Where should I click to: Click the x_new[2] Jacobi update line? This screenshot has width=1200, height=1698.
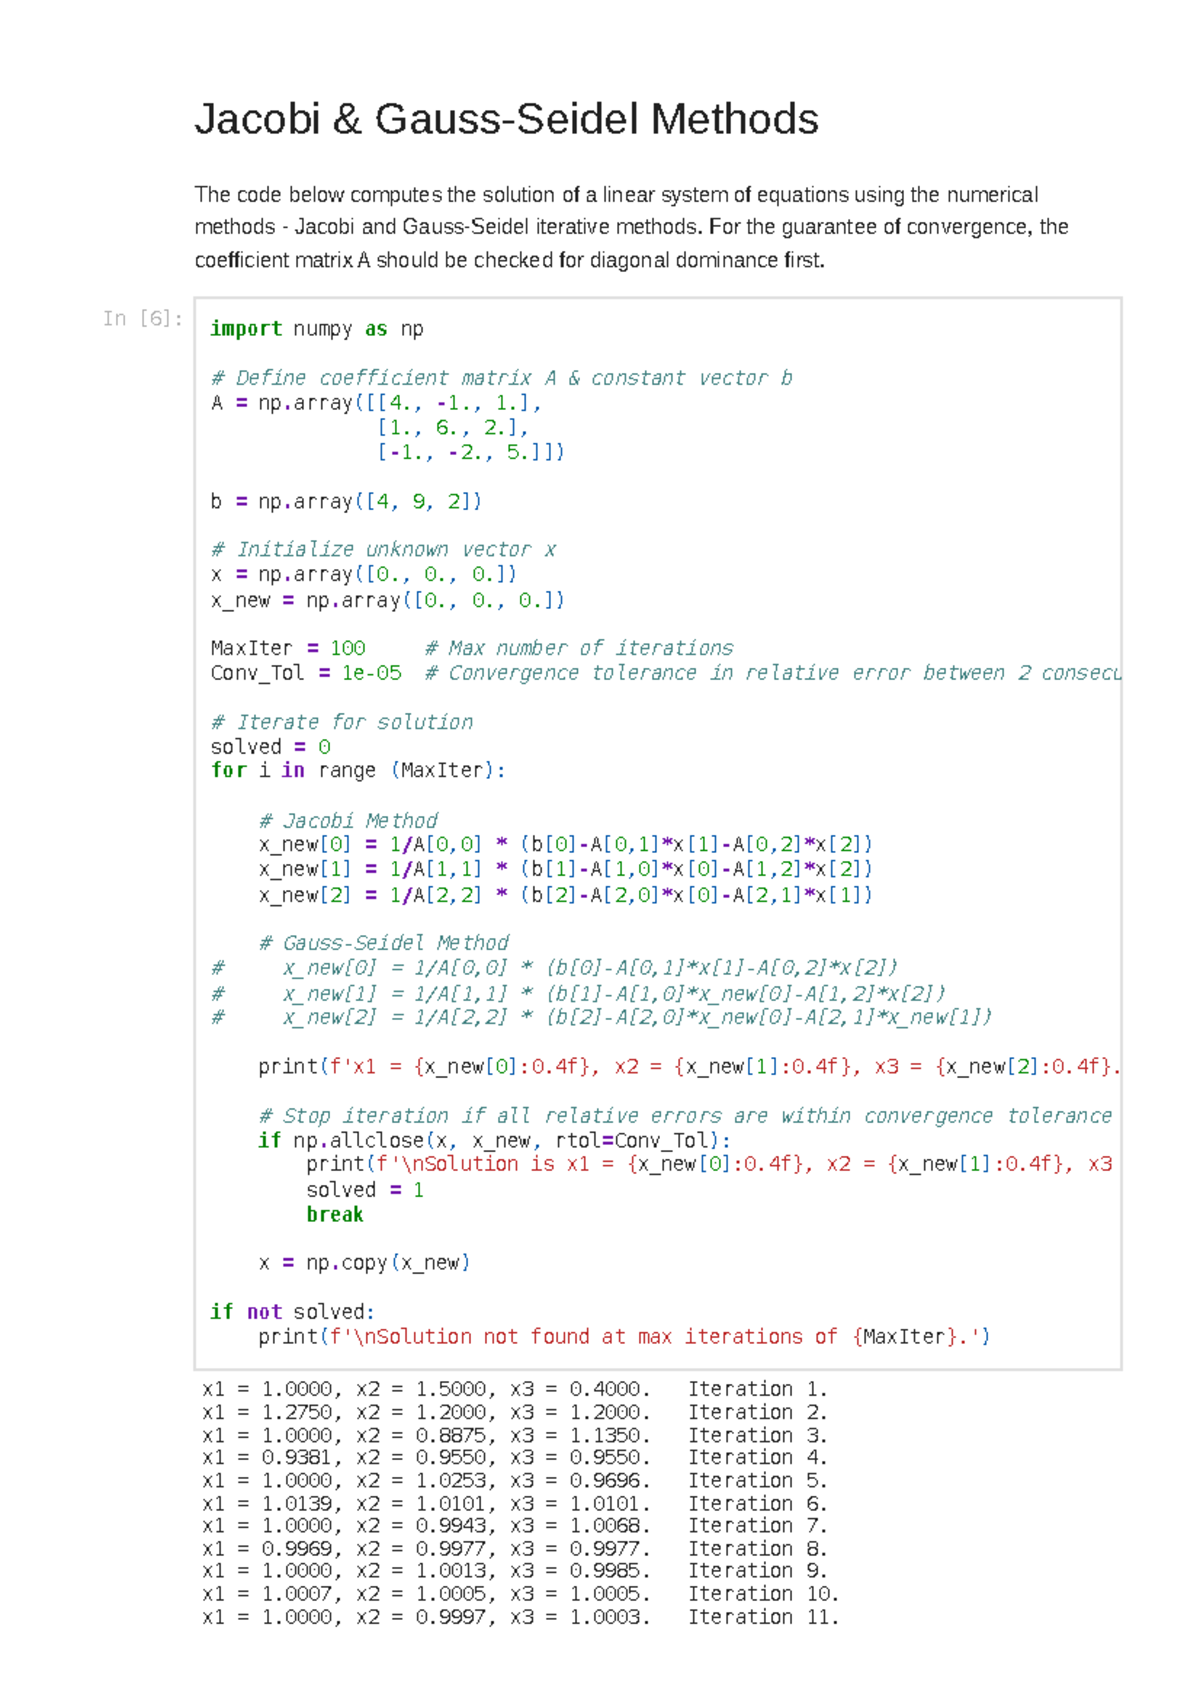tap(565, 895)
